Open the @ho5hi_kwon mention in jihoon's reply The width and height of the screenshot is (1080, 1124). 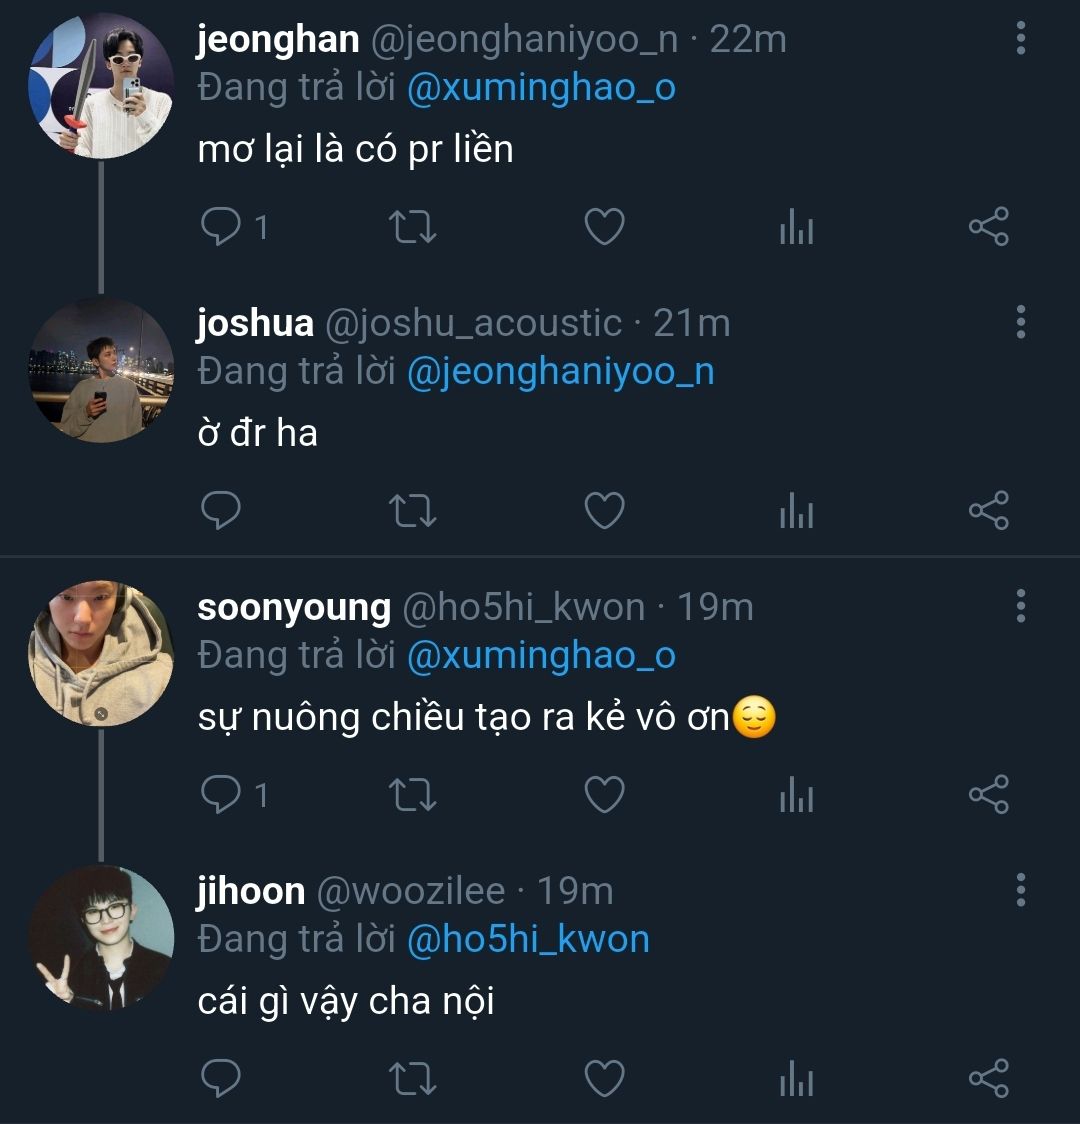click(528, 939)
